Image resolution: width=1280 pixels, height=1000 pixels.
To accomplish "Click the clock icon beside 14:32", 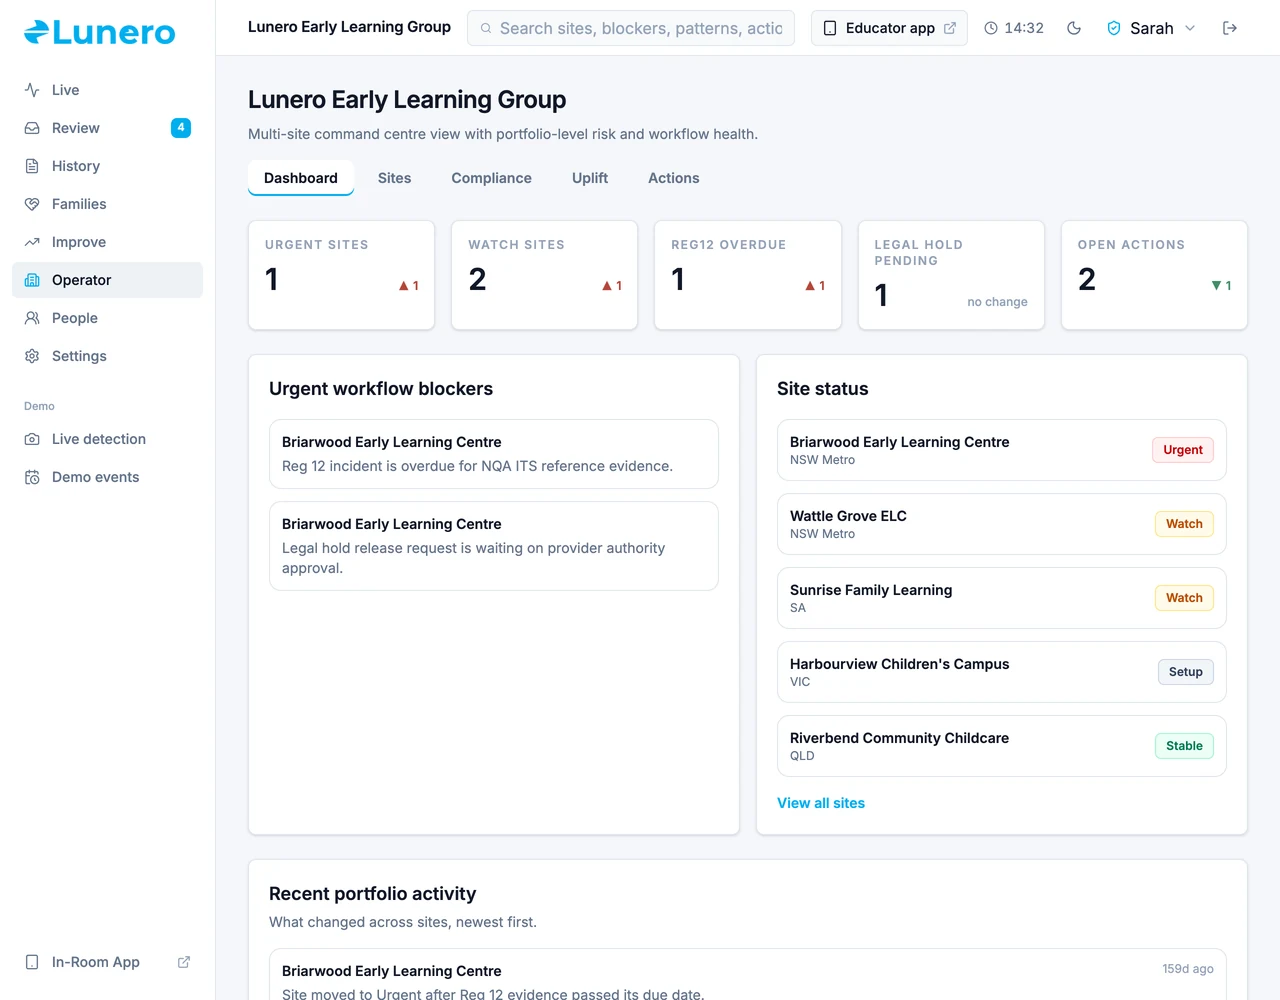I will 991,28.
